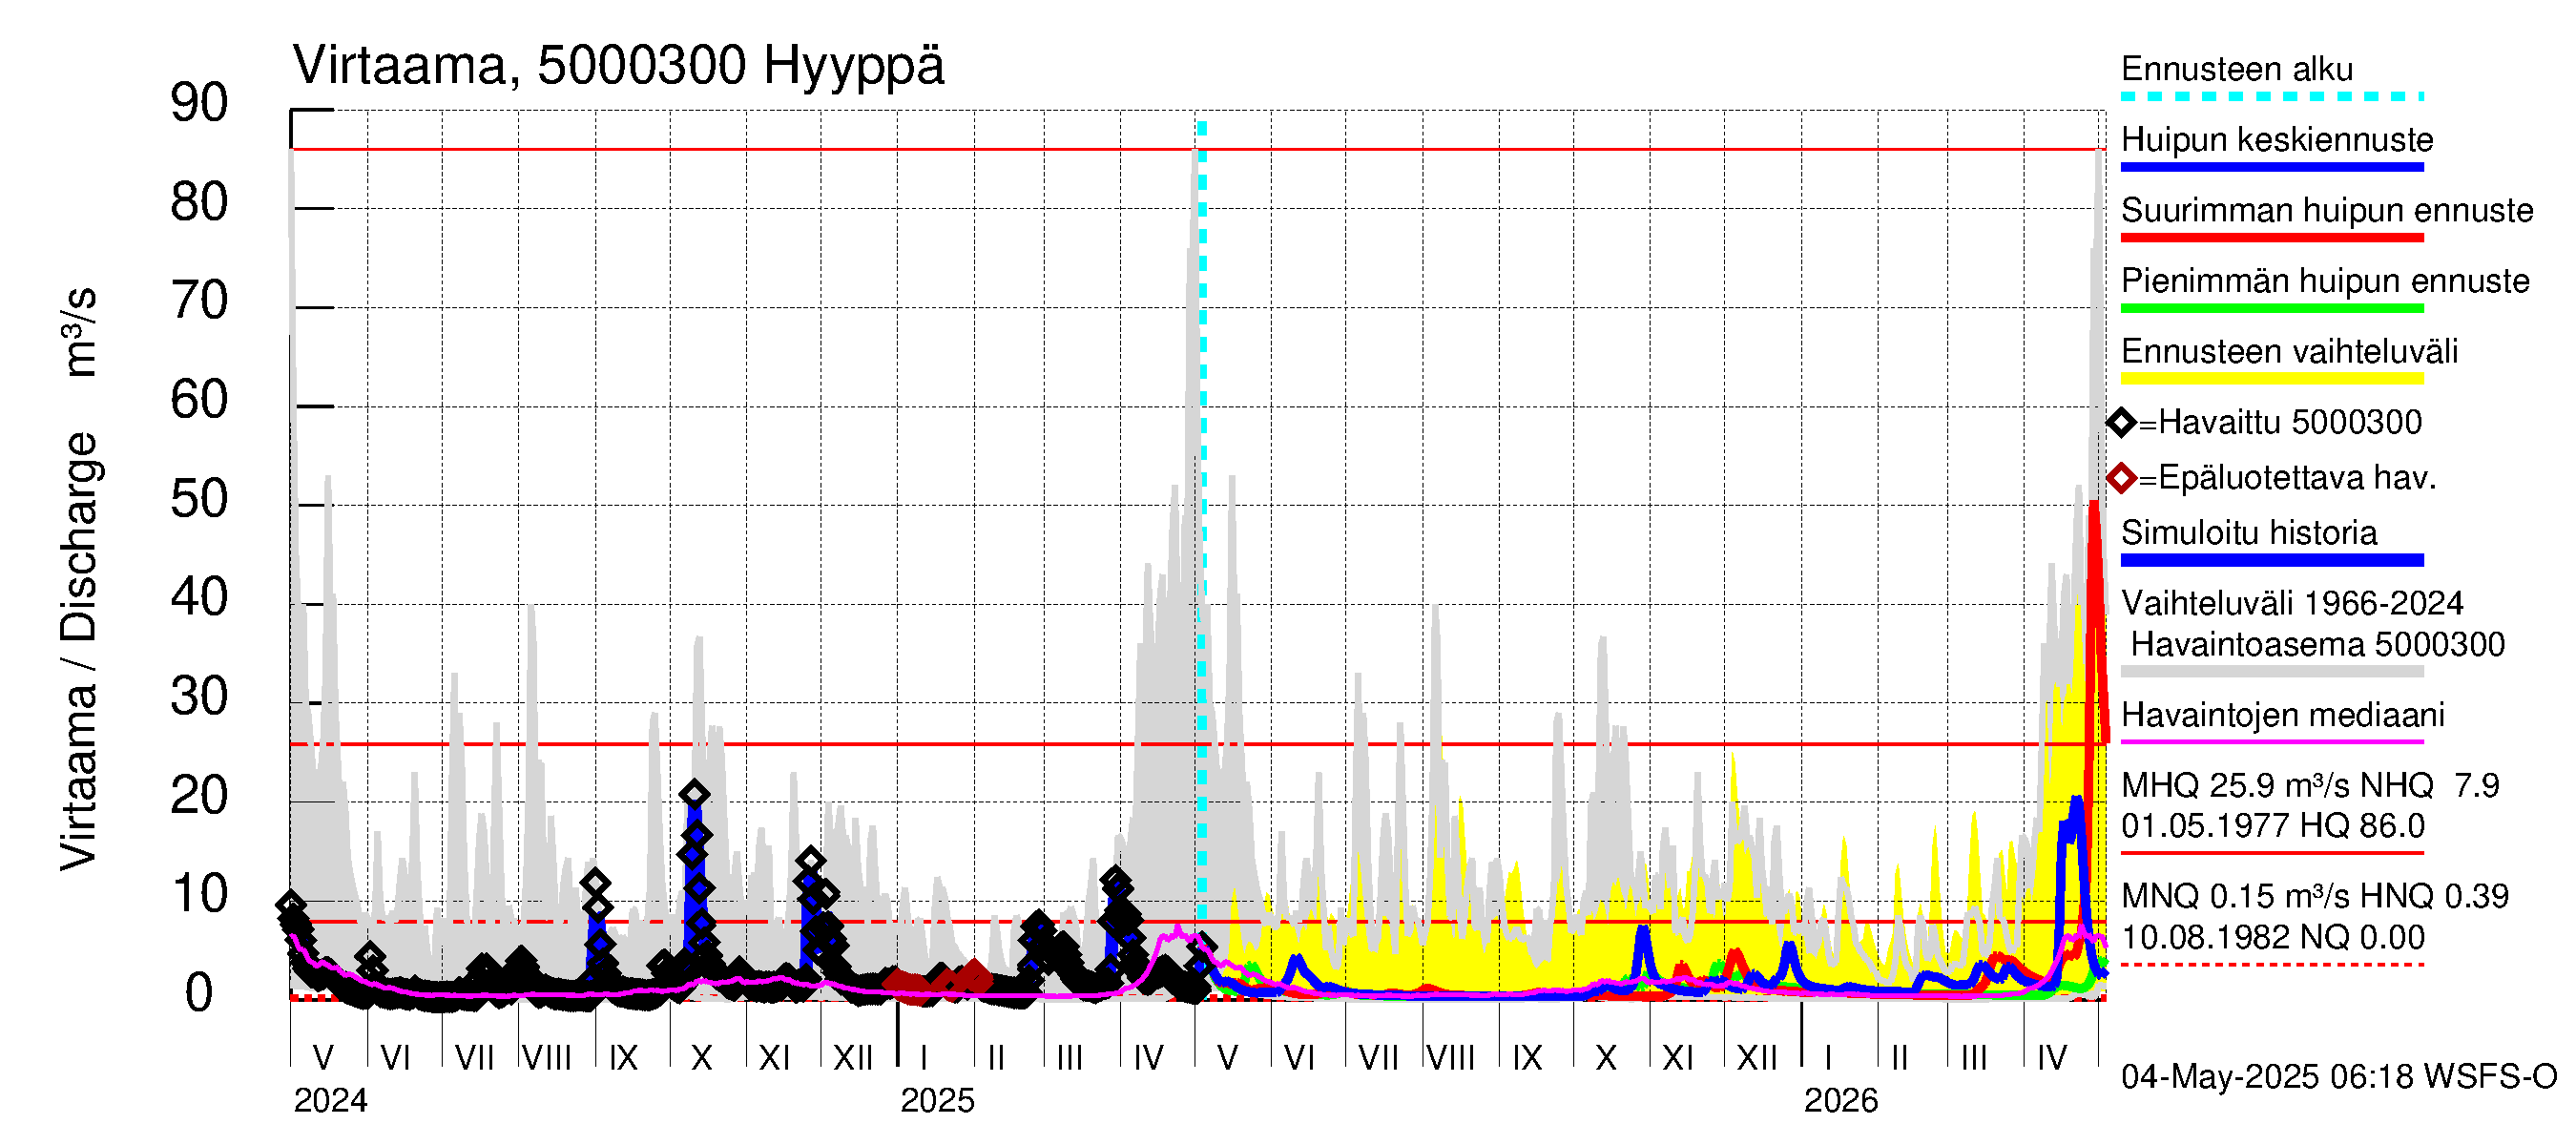Click the '=Havaittu 5000300' legend text
The width and height of the screenshot is (2576, 1145).
[2280, 422]
